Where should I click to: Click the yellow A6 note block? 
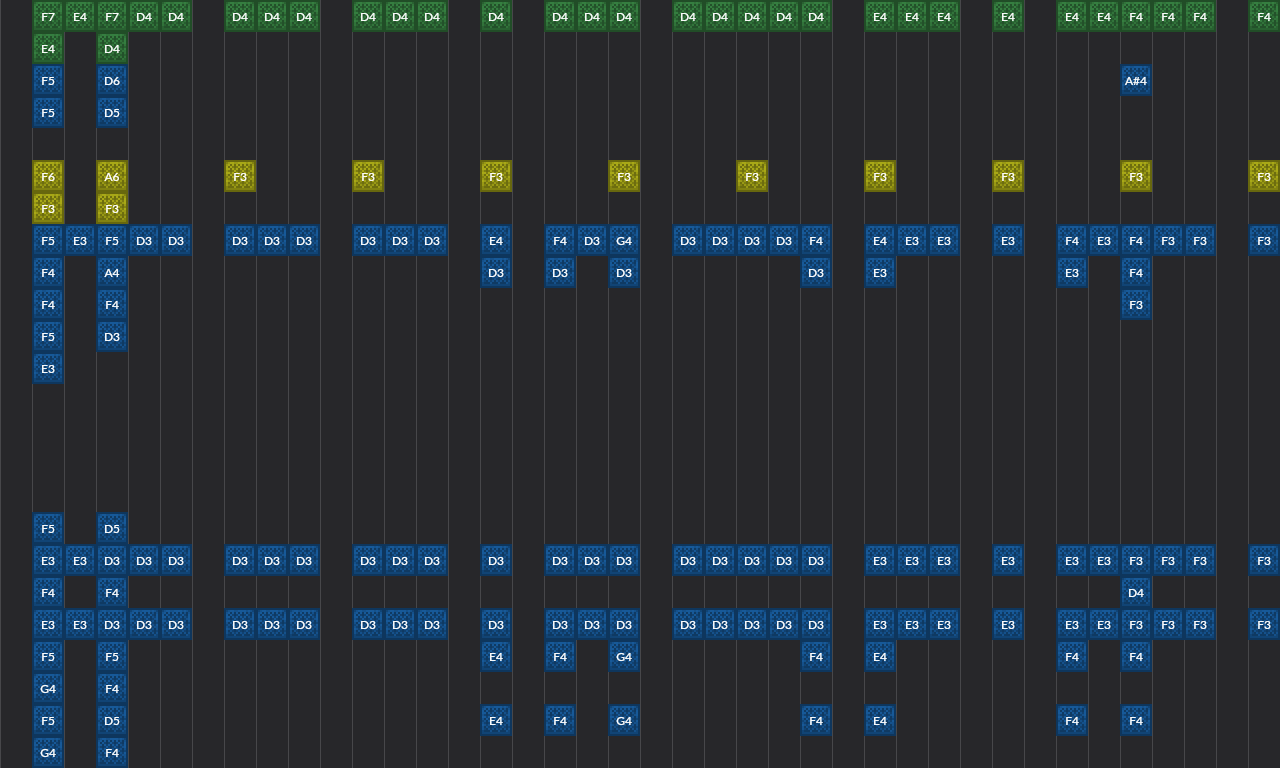tap(112, 177)
